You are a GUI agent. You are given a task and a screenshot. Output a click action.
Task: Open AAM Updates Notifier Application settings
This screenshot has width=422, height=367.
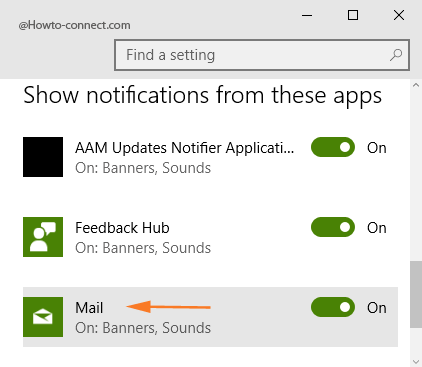[185, 148]
